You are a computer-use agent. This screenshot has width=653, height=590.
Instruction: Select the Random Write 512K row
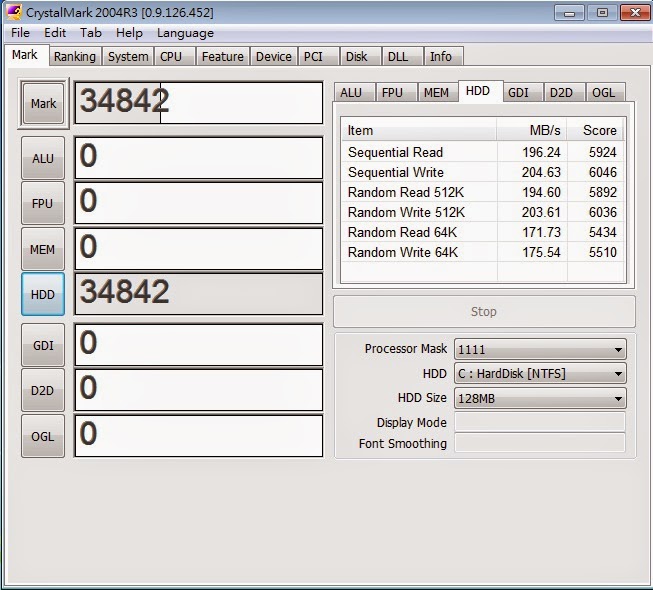coord(482,212)
